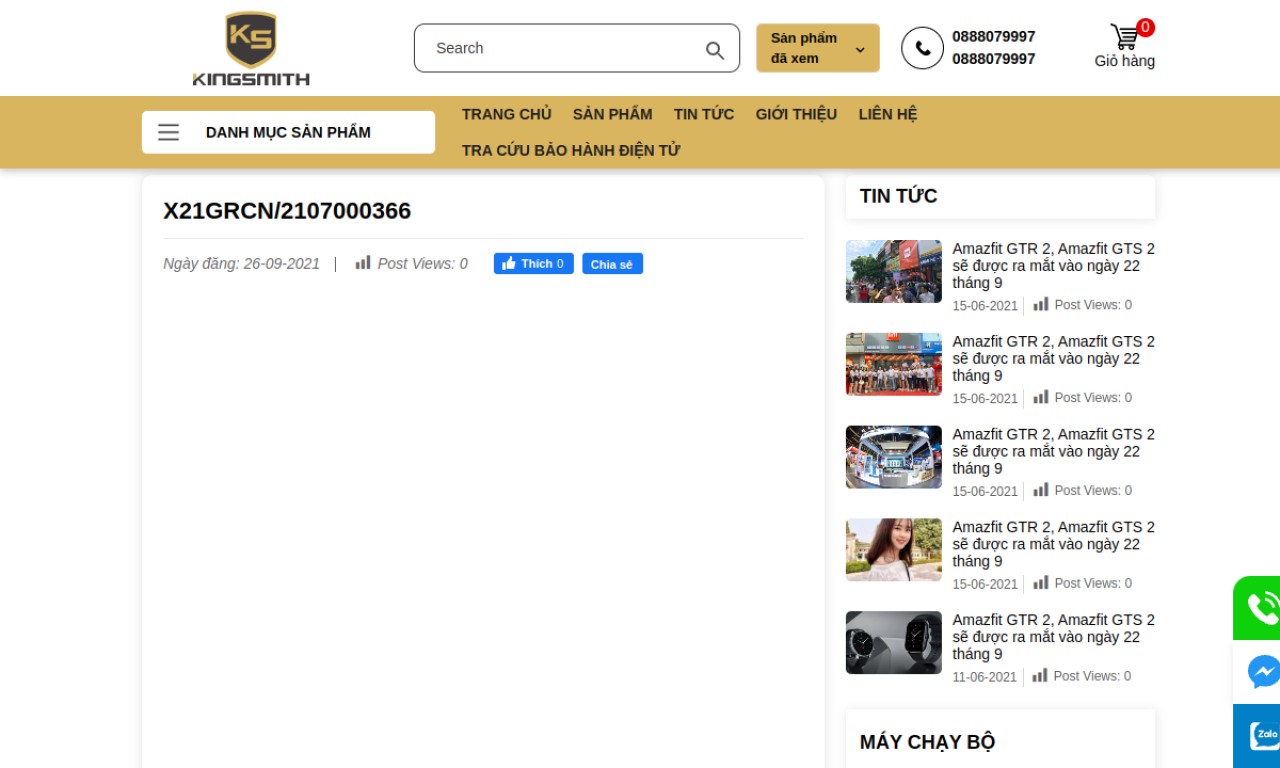Viewport: 1280px width, 768px height.
Task: Select TIN TỨC in the navigation
Action: (x=703, y=114)
